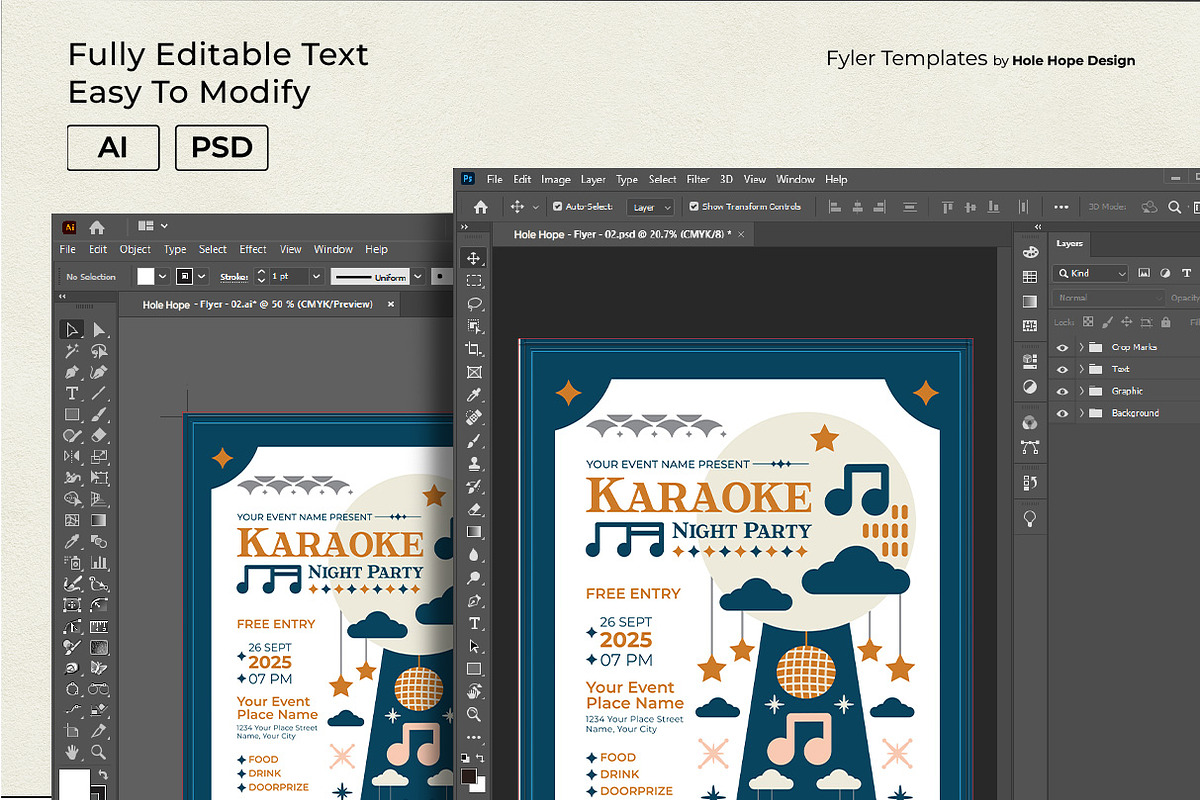Toggle the type layer filter in Layers panel
The width and height of the screenshot is (1200, 800).
tap(1187, 273)
